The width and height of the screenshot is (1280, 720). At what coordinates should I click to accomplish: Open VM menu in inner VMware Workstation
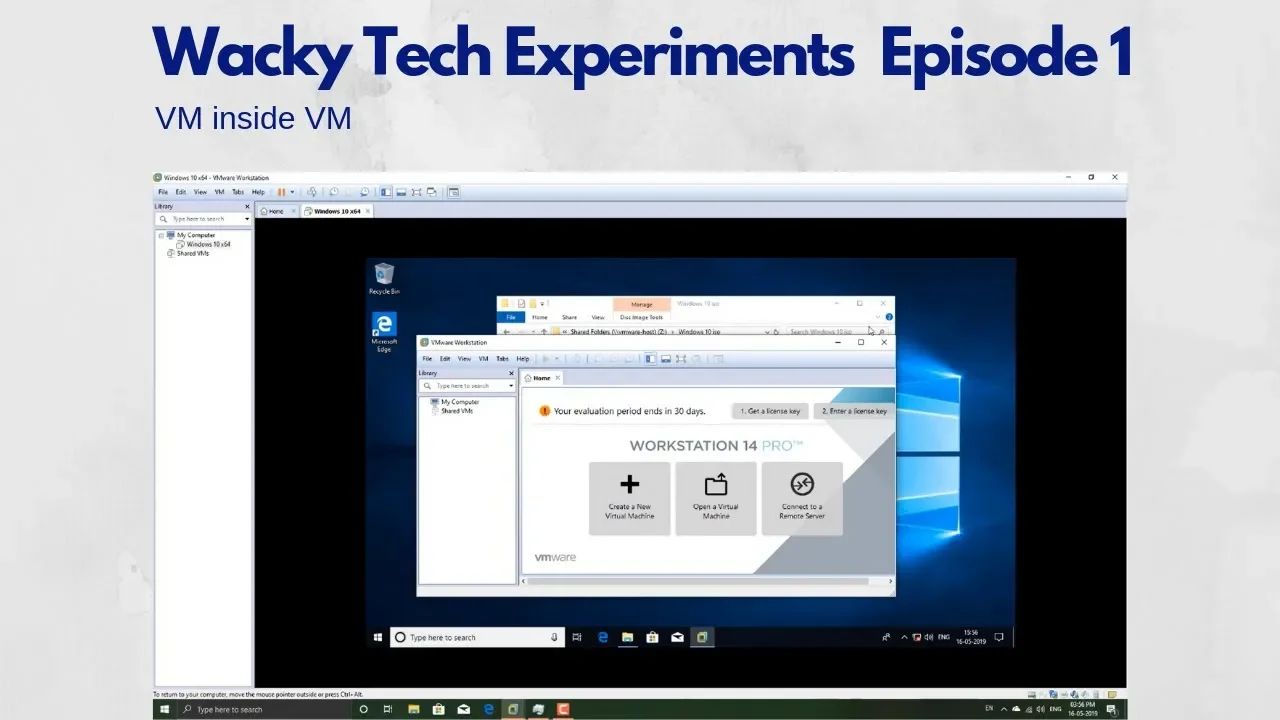click(x=483, y=358)
